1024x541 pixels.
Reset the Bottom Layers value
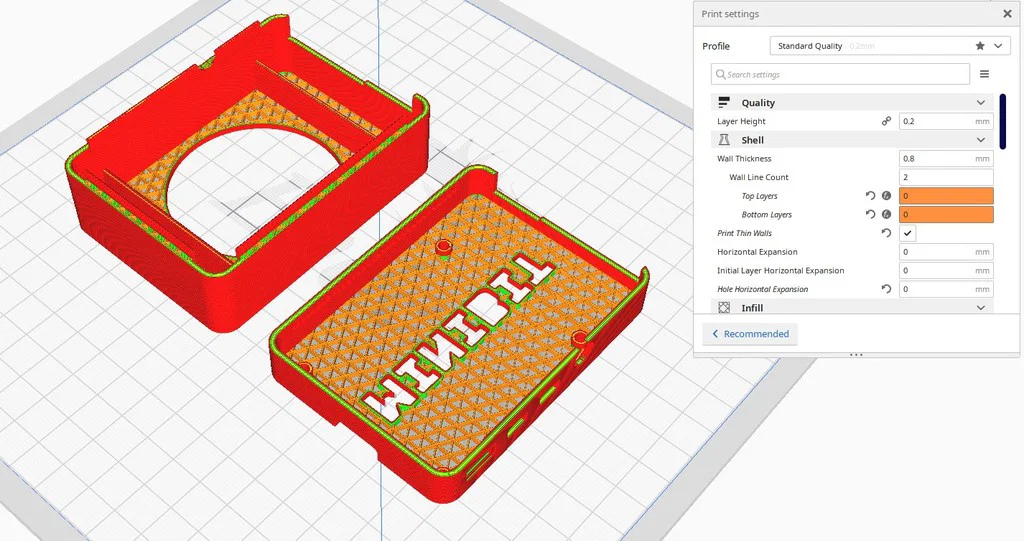pos(870,214)
